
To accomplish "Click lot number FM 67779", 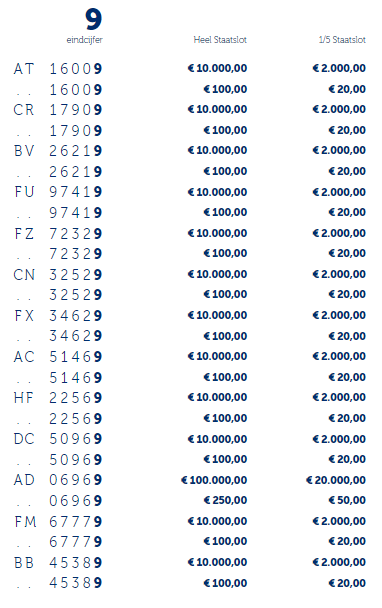I will (x=58, y=522).
